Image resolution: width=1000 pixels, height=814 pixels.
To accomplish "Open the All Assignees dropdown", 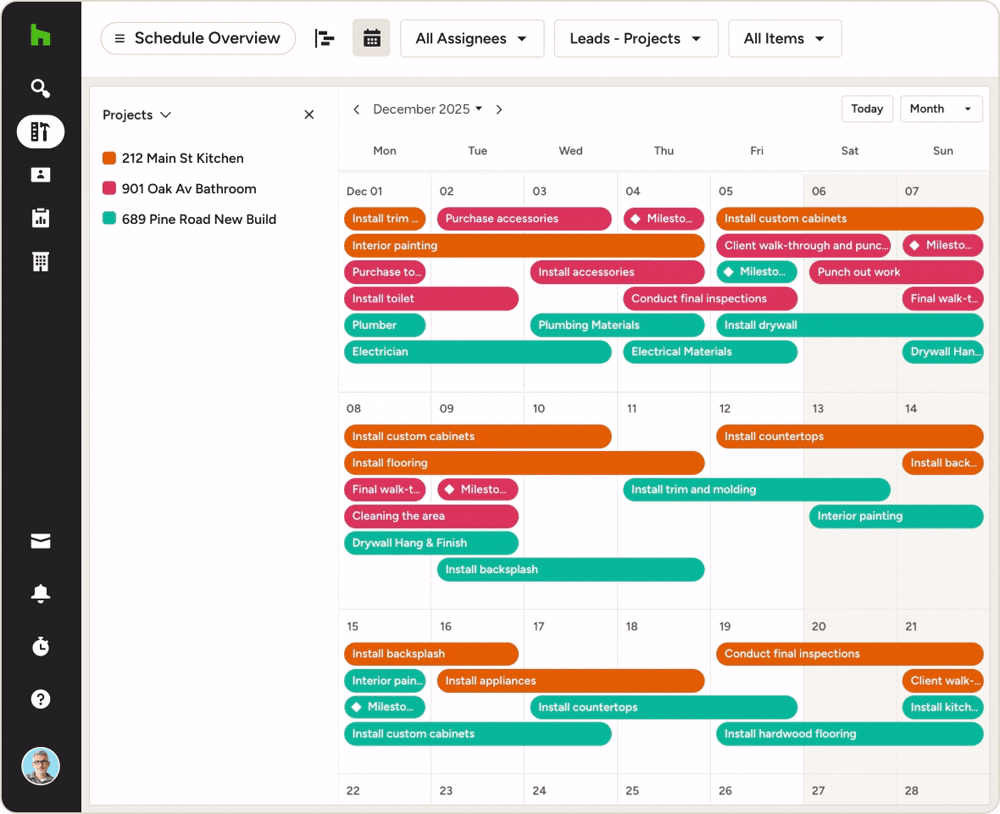I will tap(472, 39).
